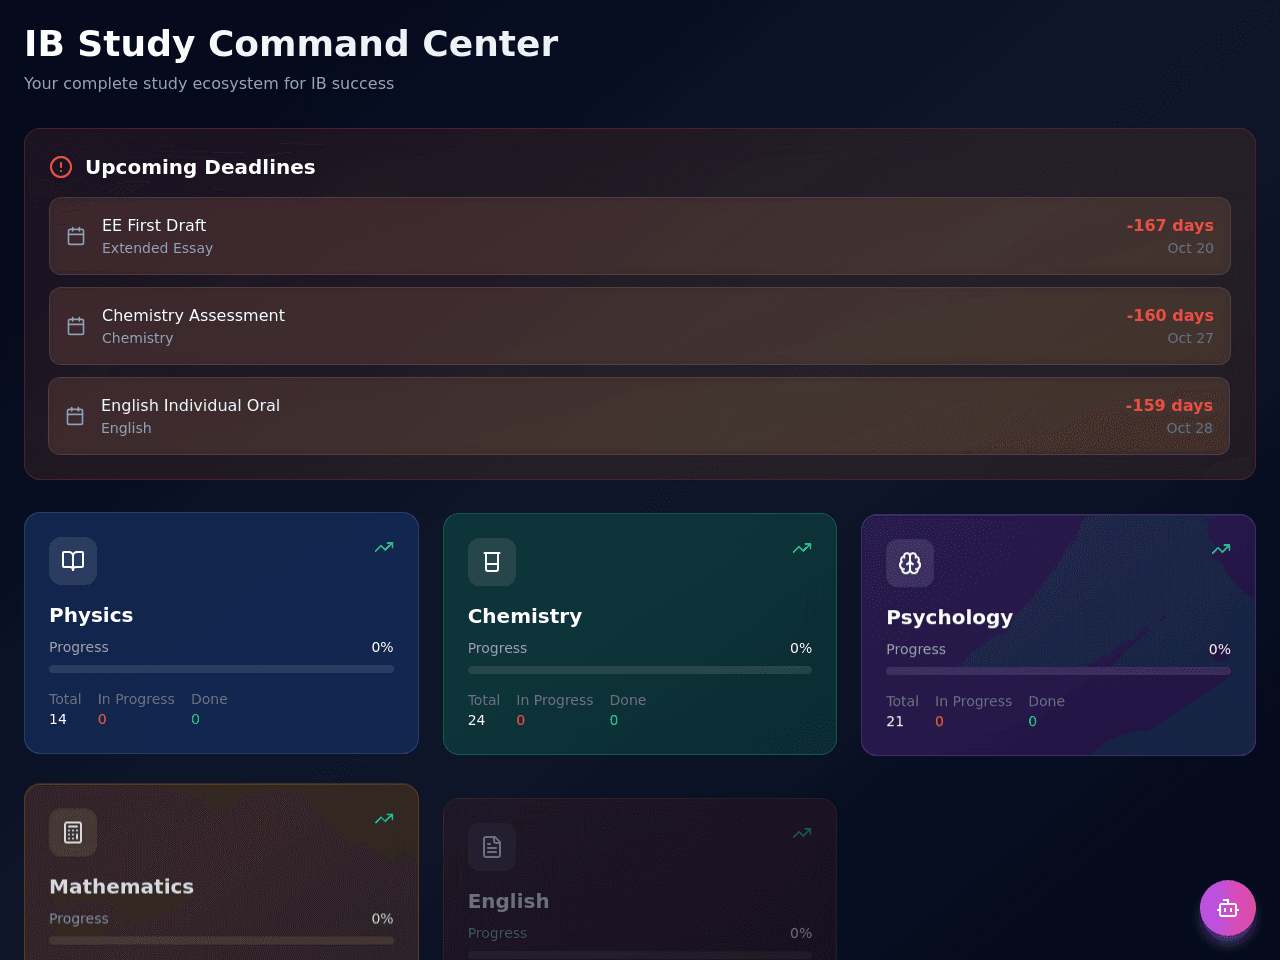Open the Mathematics calculator icon
Image resolution: width=1280 pixels, height=960 pixels.
(x=73, y=832)
